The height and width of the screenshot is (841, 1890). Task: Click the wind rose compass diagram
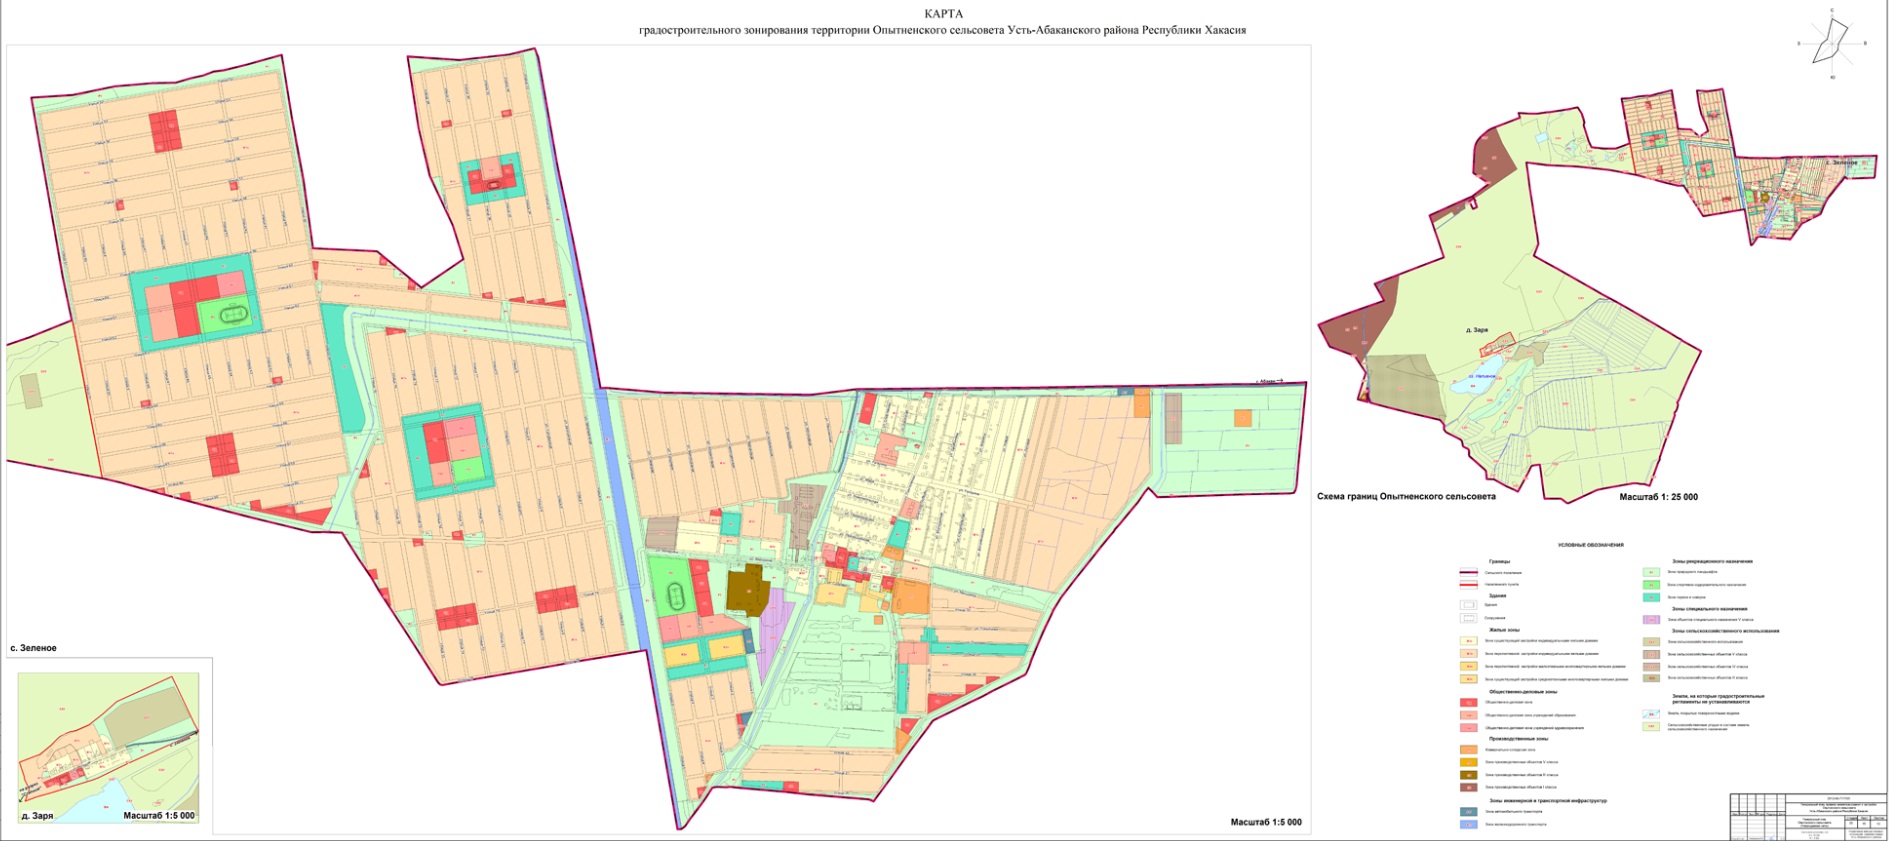(x=1832, y=43)
